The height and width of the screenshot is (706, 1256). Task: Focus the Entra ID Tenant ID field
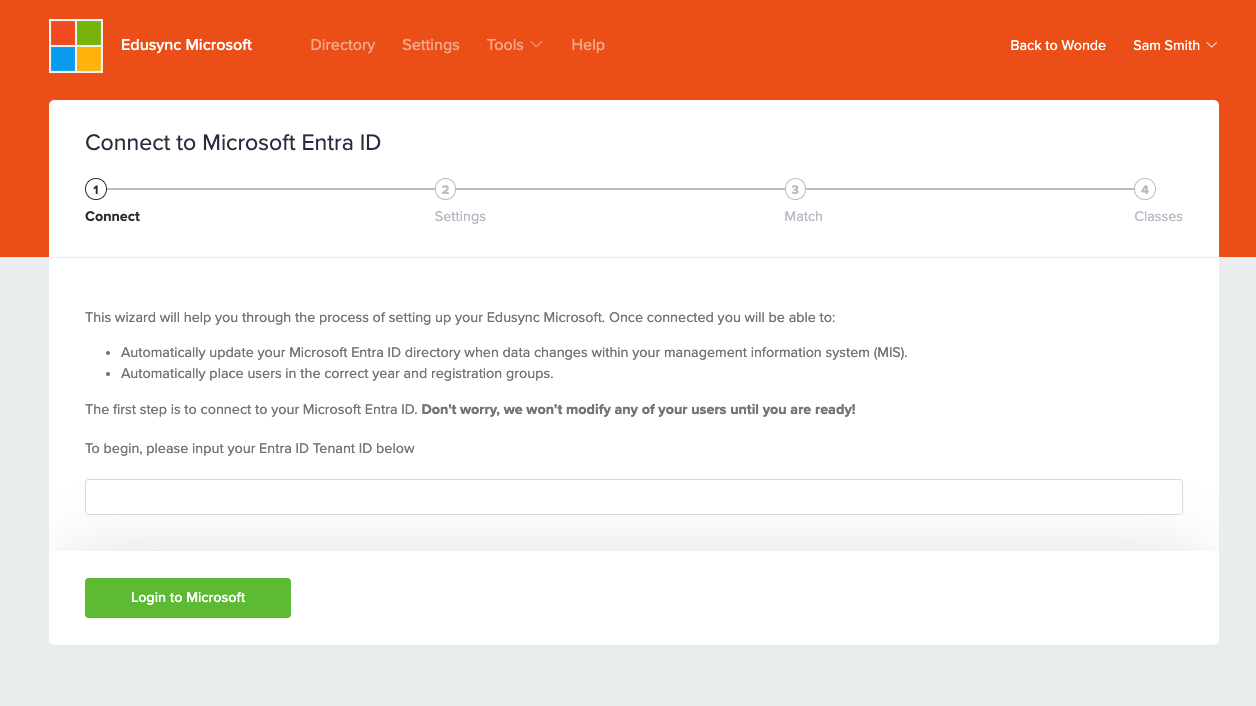[x=634, y=497]
